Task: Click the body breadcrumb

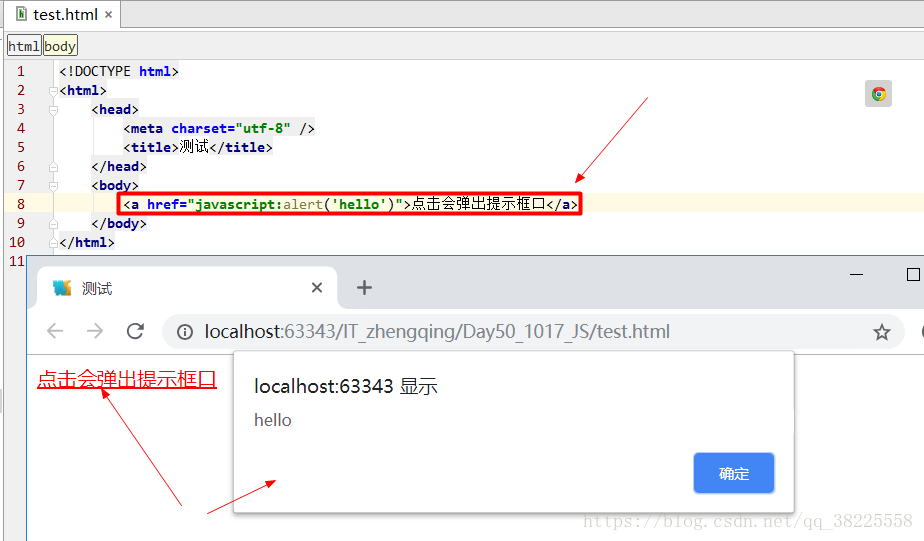Action: pos(60,46)
